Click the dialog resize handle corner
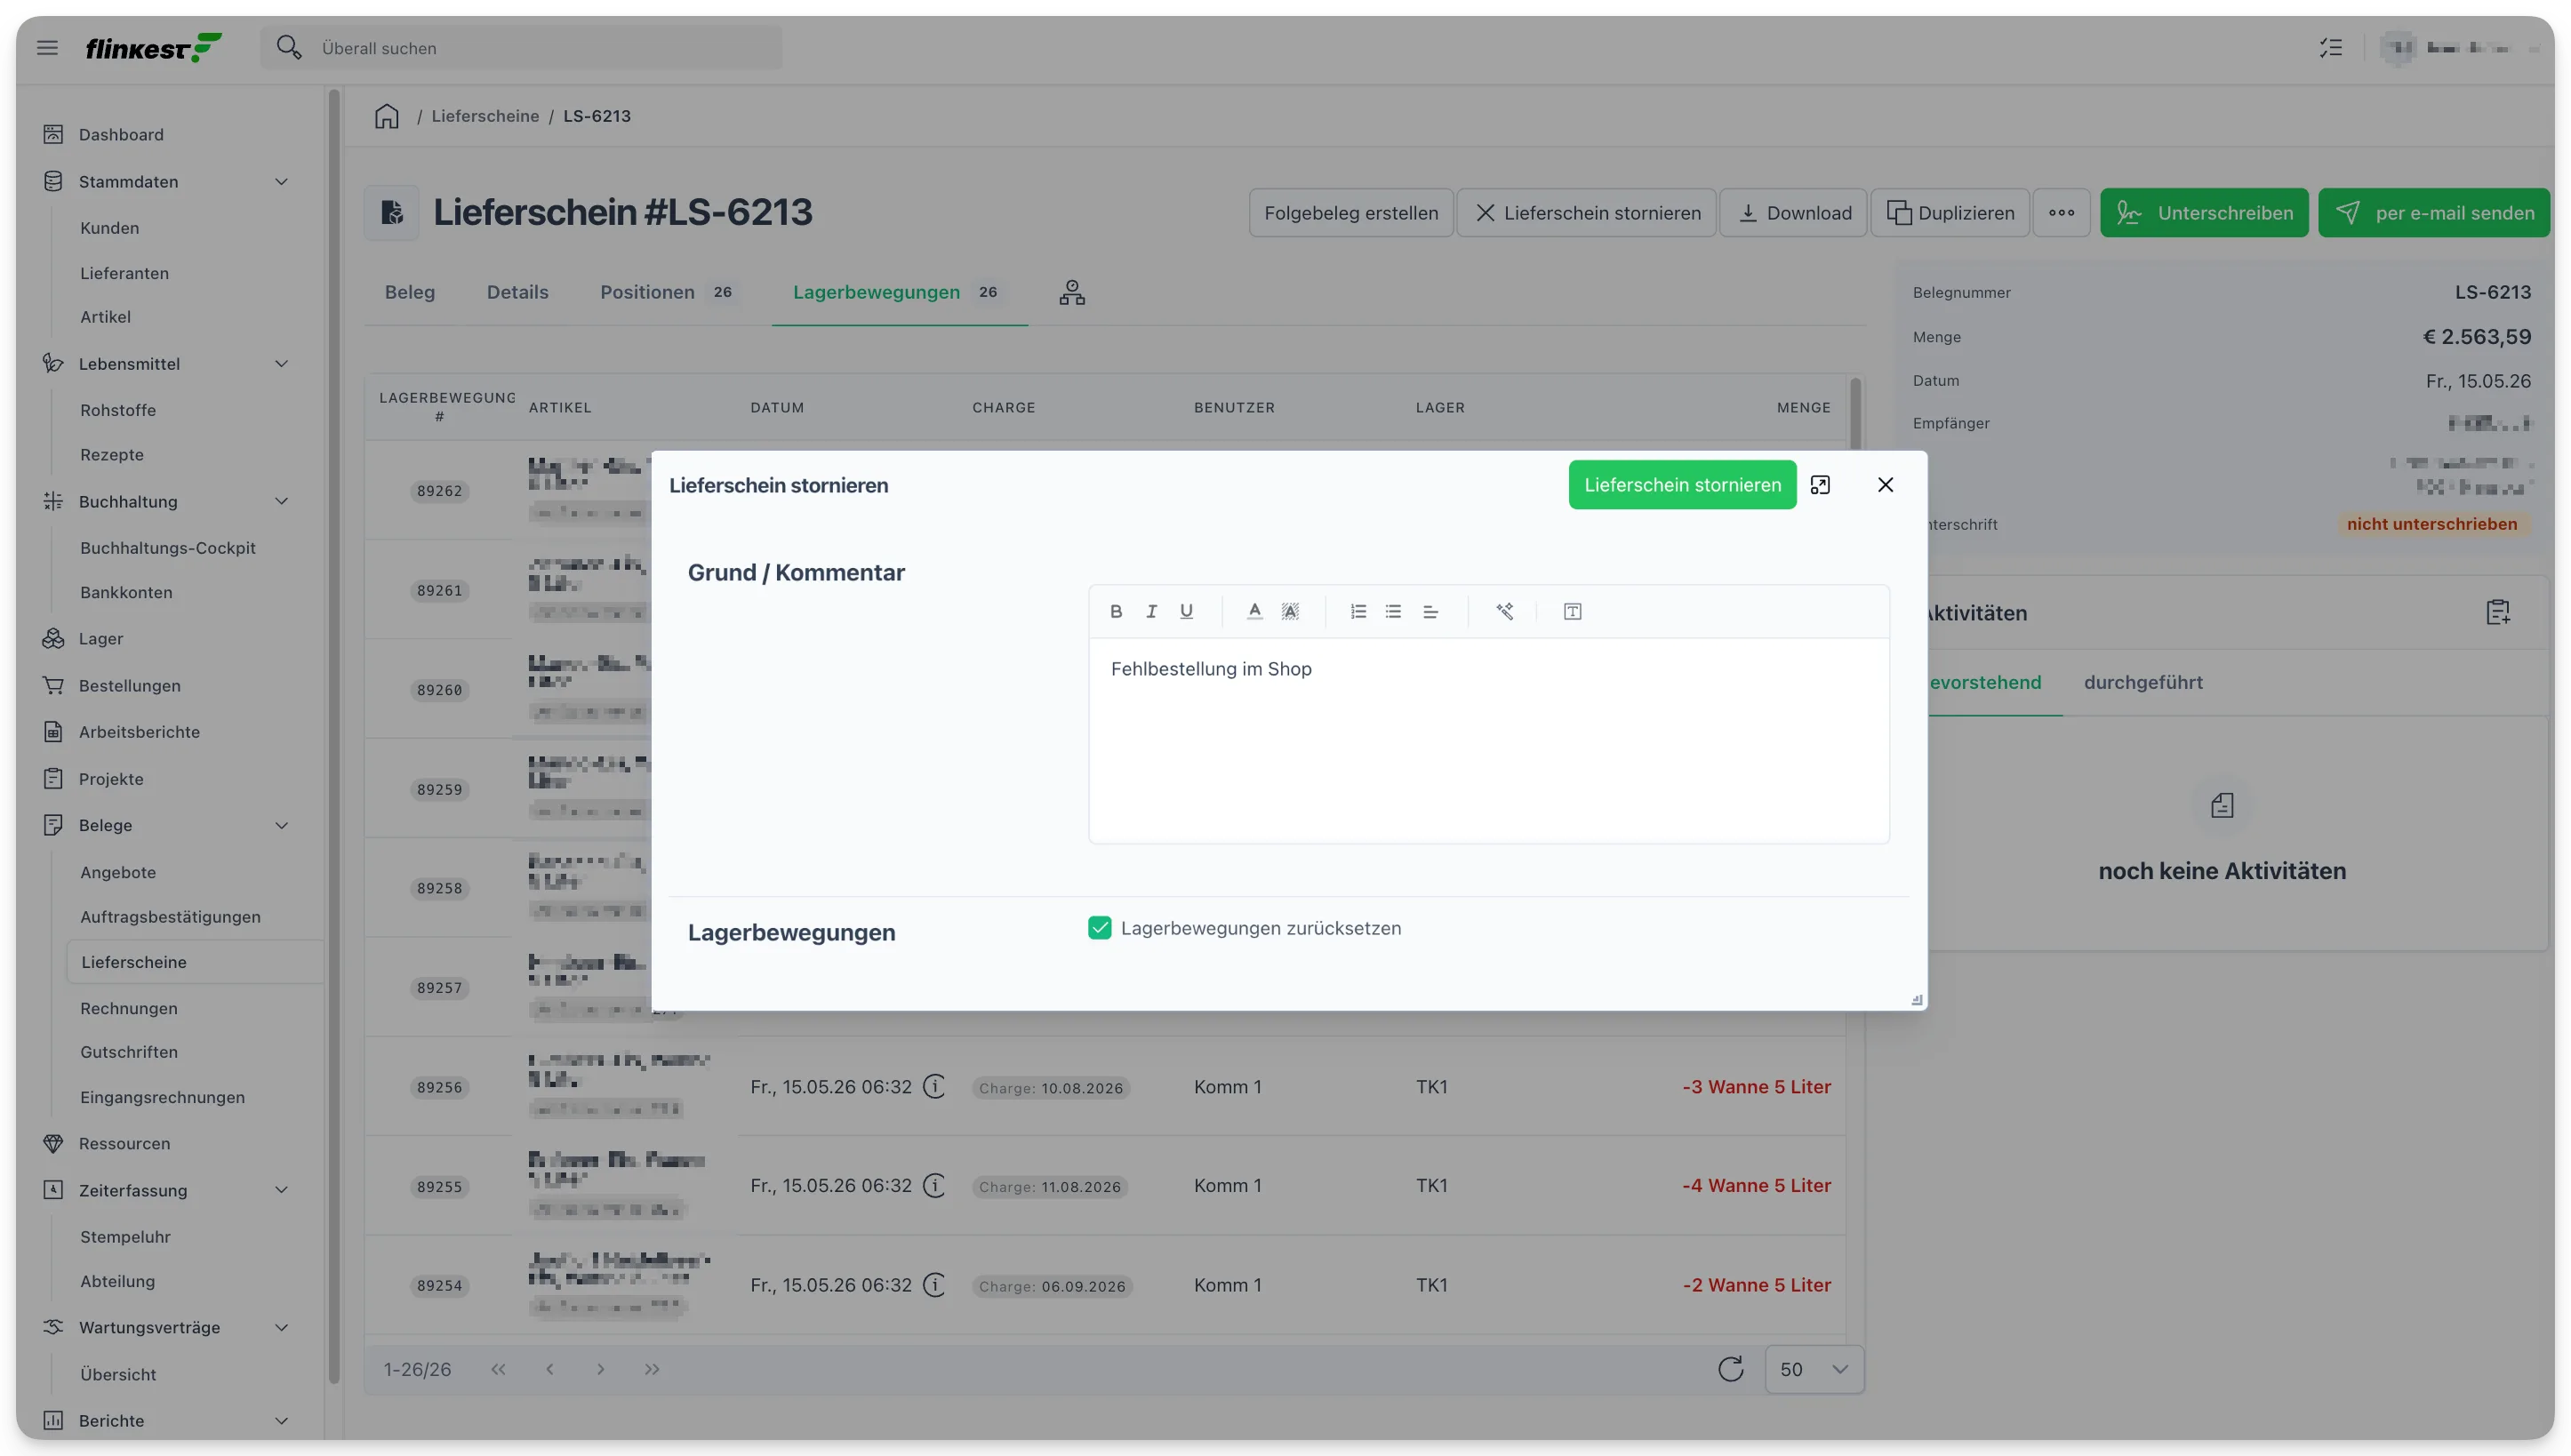This screenshot has height=1456, width=2571. [x=1916, y=999]
